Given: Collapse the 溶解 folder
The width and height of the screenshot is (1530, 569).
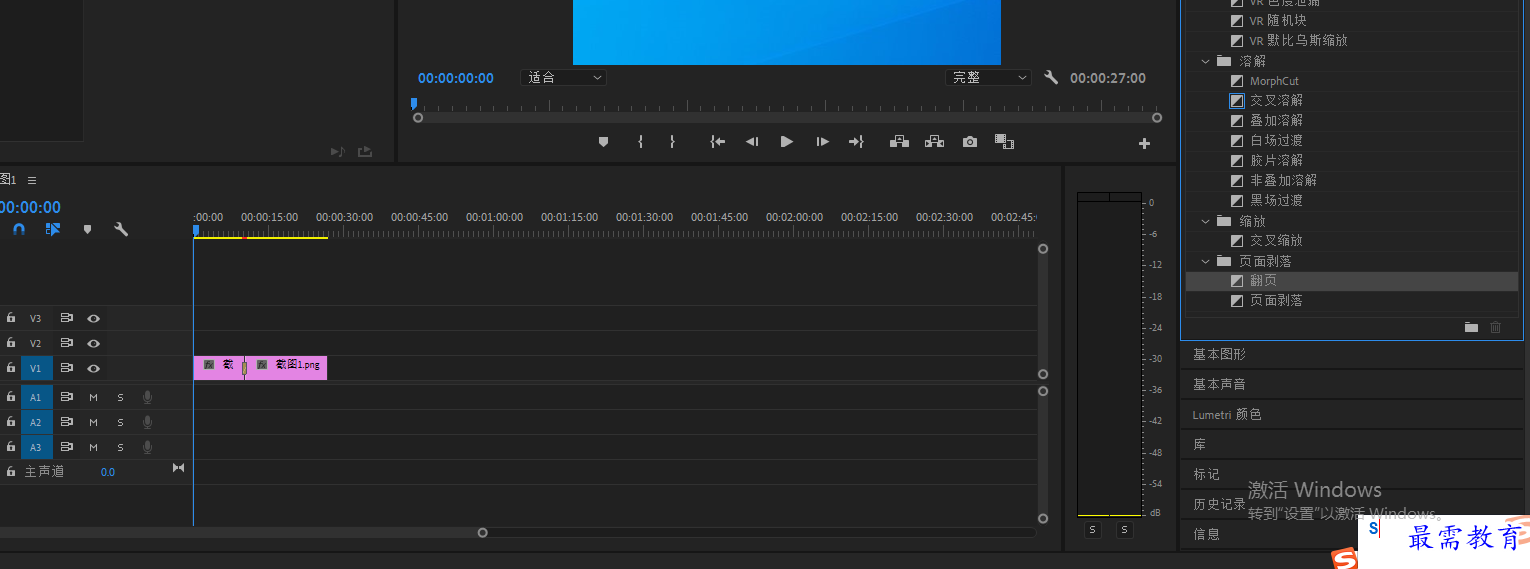Looking at the screenshot, I should pyautogui.click(x=1206, y=61).
